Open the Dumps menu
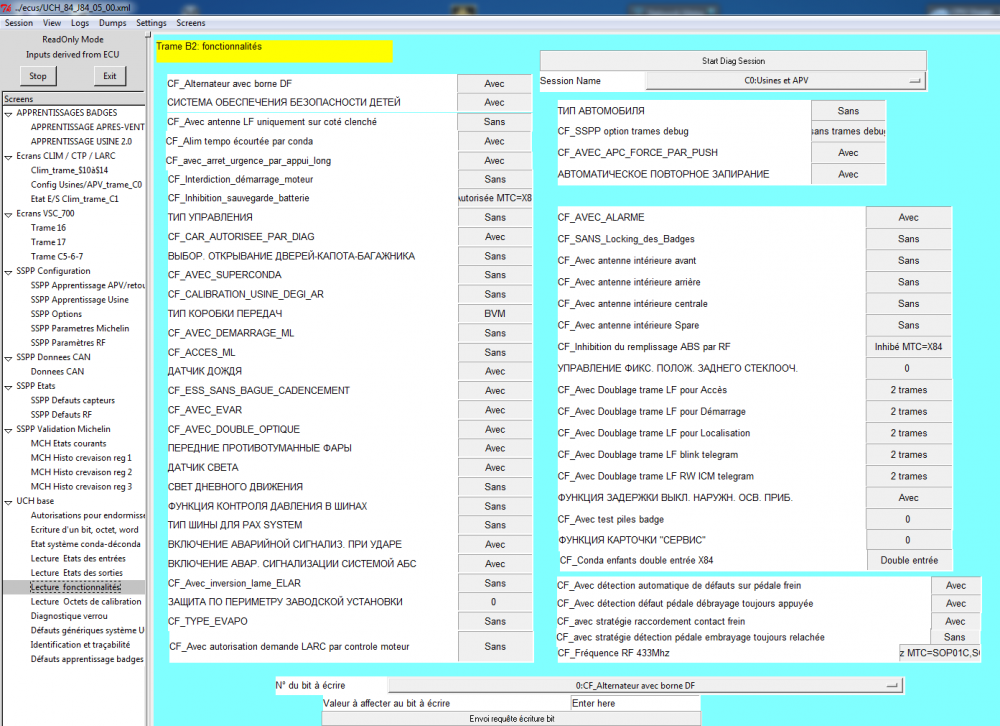Viewport: 1000px width, 726px height. [x=112, y=23]
